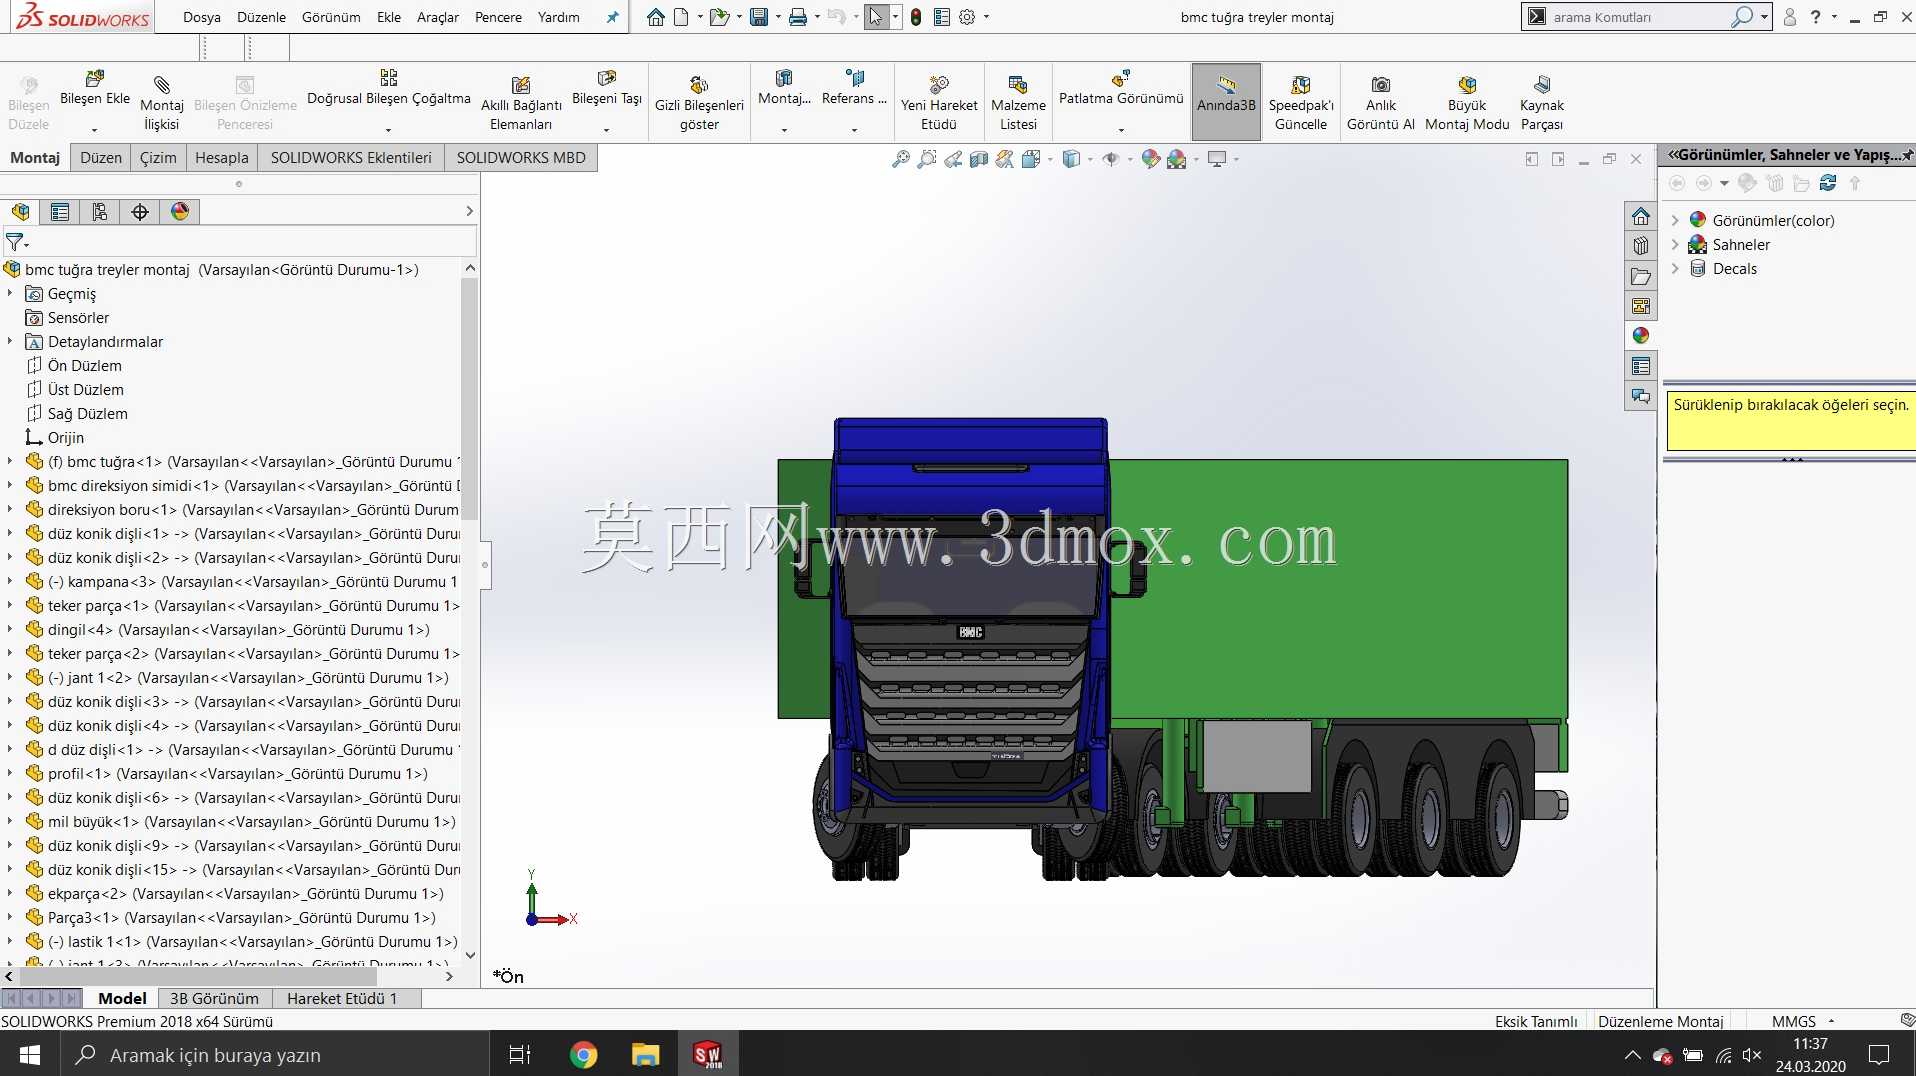Toggle Büyük Montaj Modu
1916x1076 pixels.
tap(1467, 102)
